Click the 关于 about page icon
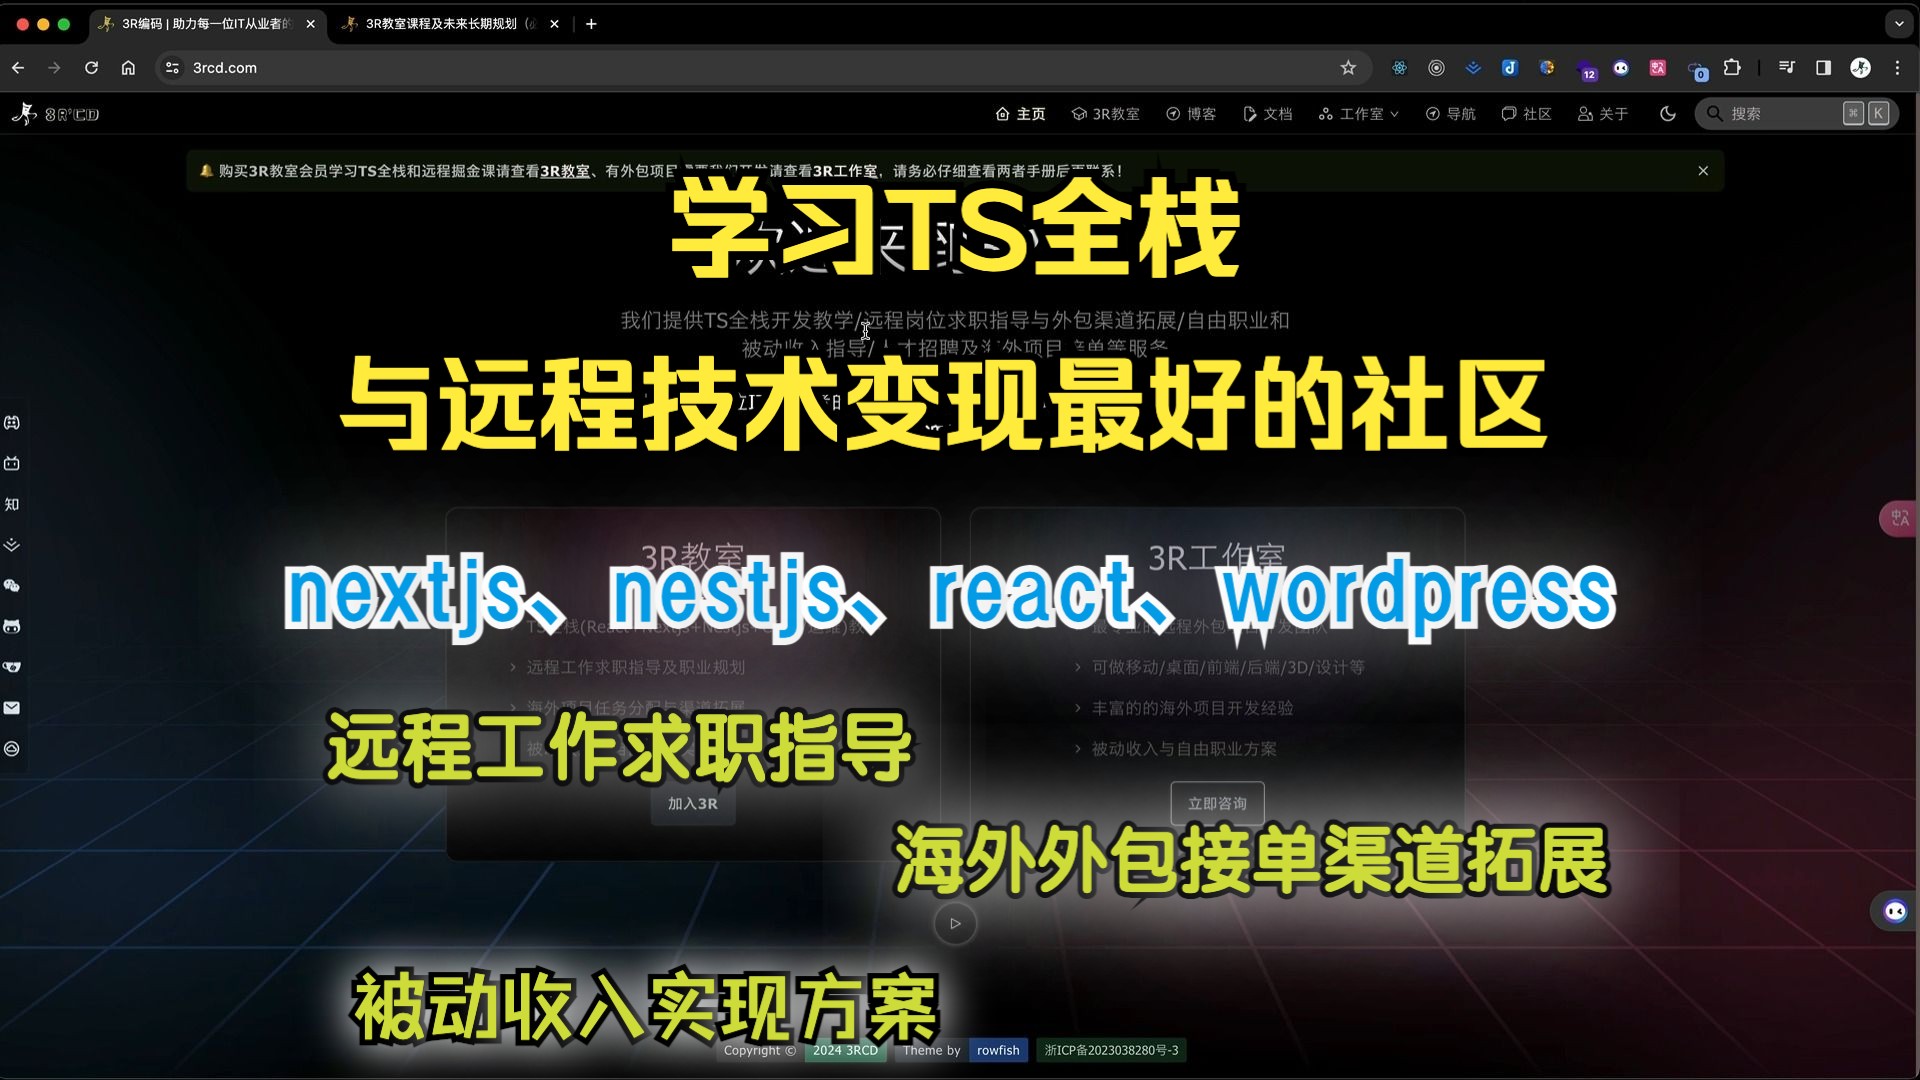 1582,113
